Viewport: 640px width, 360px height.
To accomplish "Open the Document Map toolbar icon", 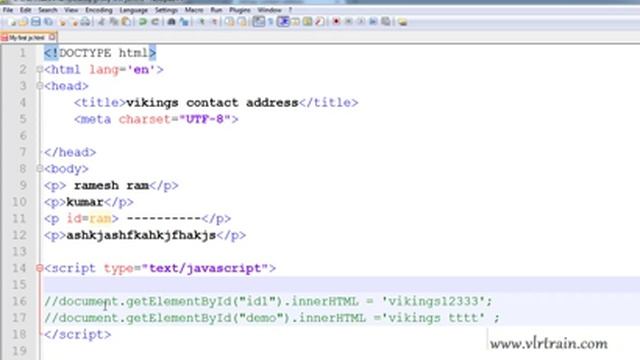I will point(307,22).
